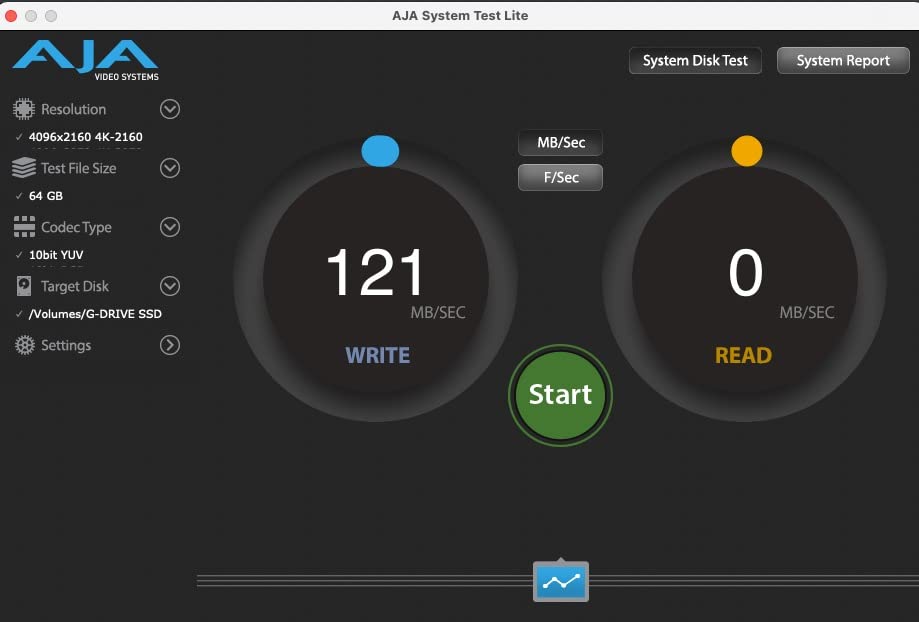Click the Test File Size label
This screenshot has height=622, width=919.
click(x=79, y=168)
